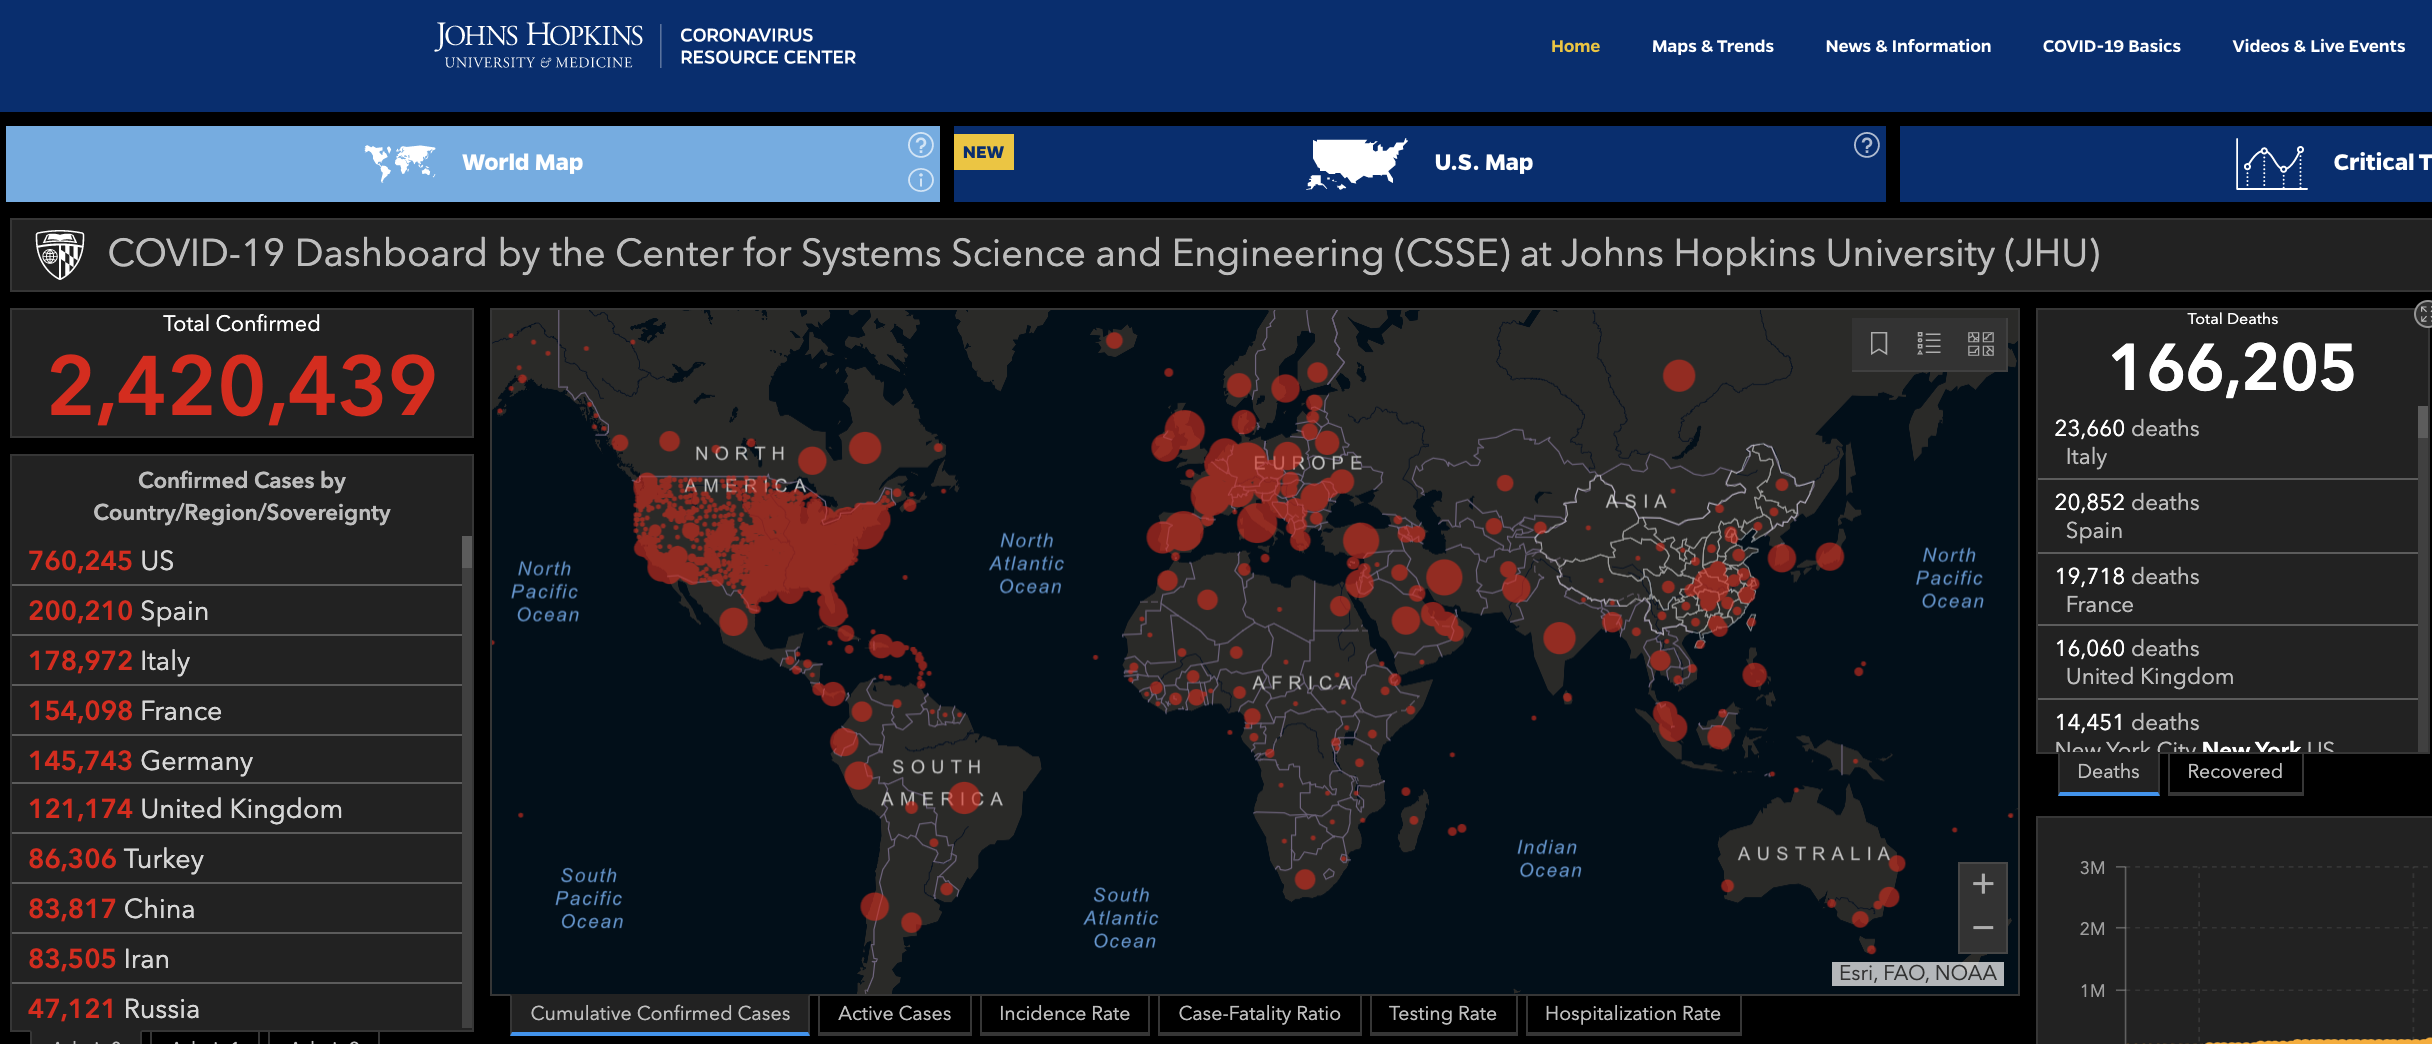Open COVID-19 Basics menu
The height and width of the screenshot is (1044, 2432).
(2111, 46)
